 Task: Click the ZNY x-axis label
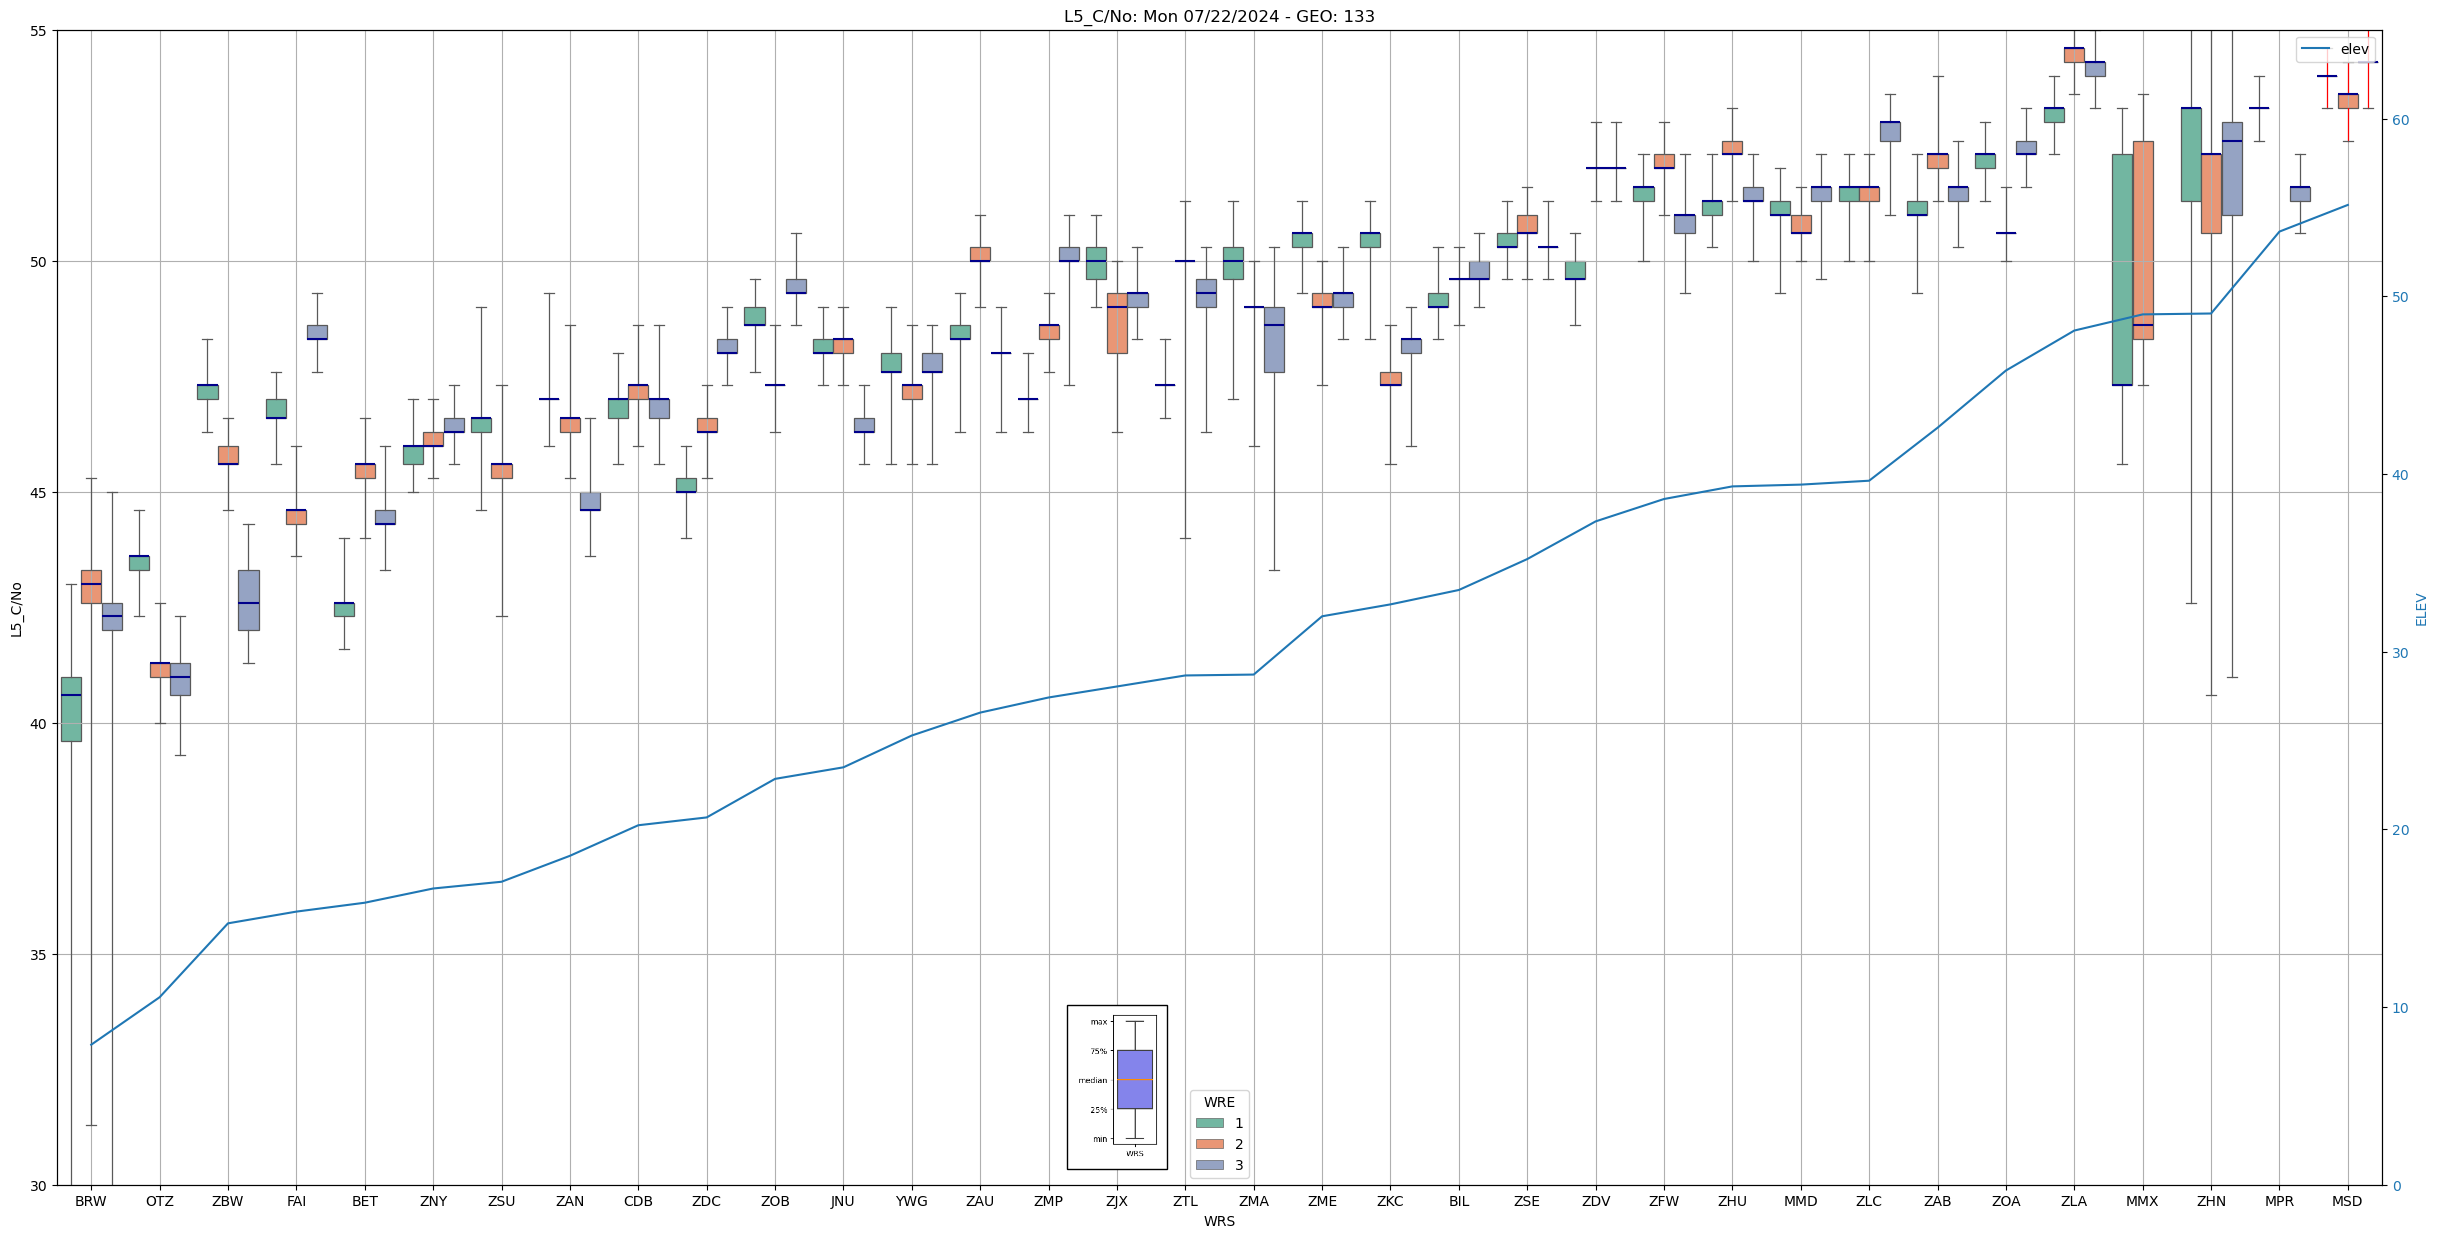(433, 1201)
